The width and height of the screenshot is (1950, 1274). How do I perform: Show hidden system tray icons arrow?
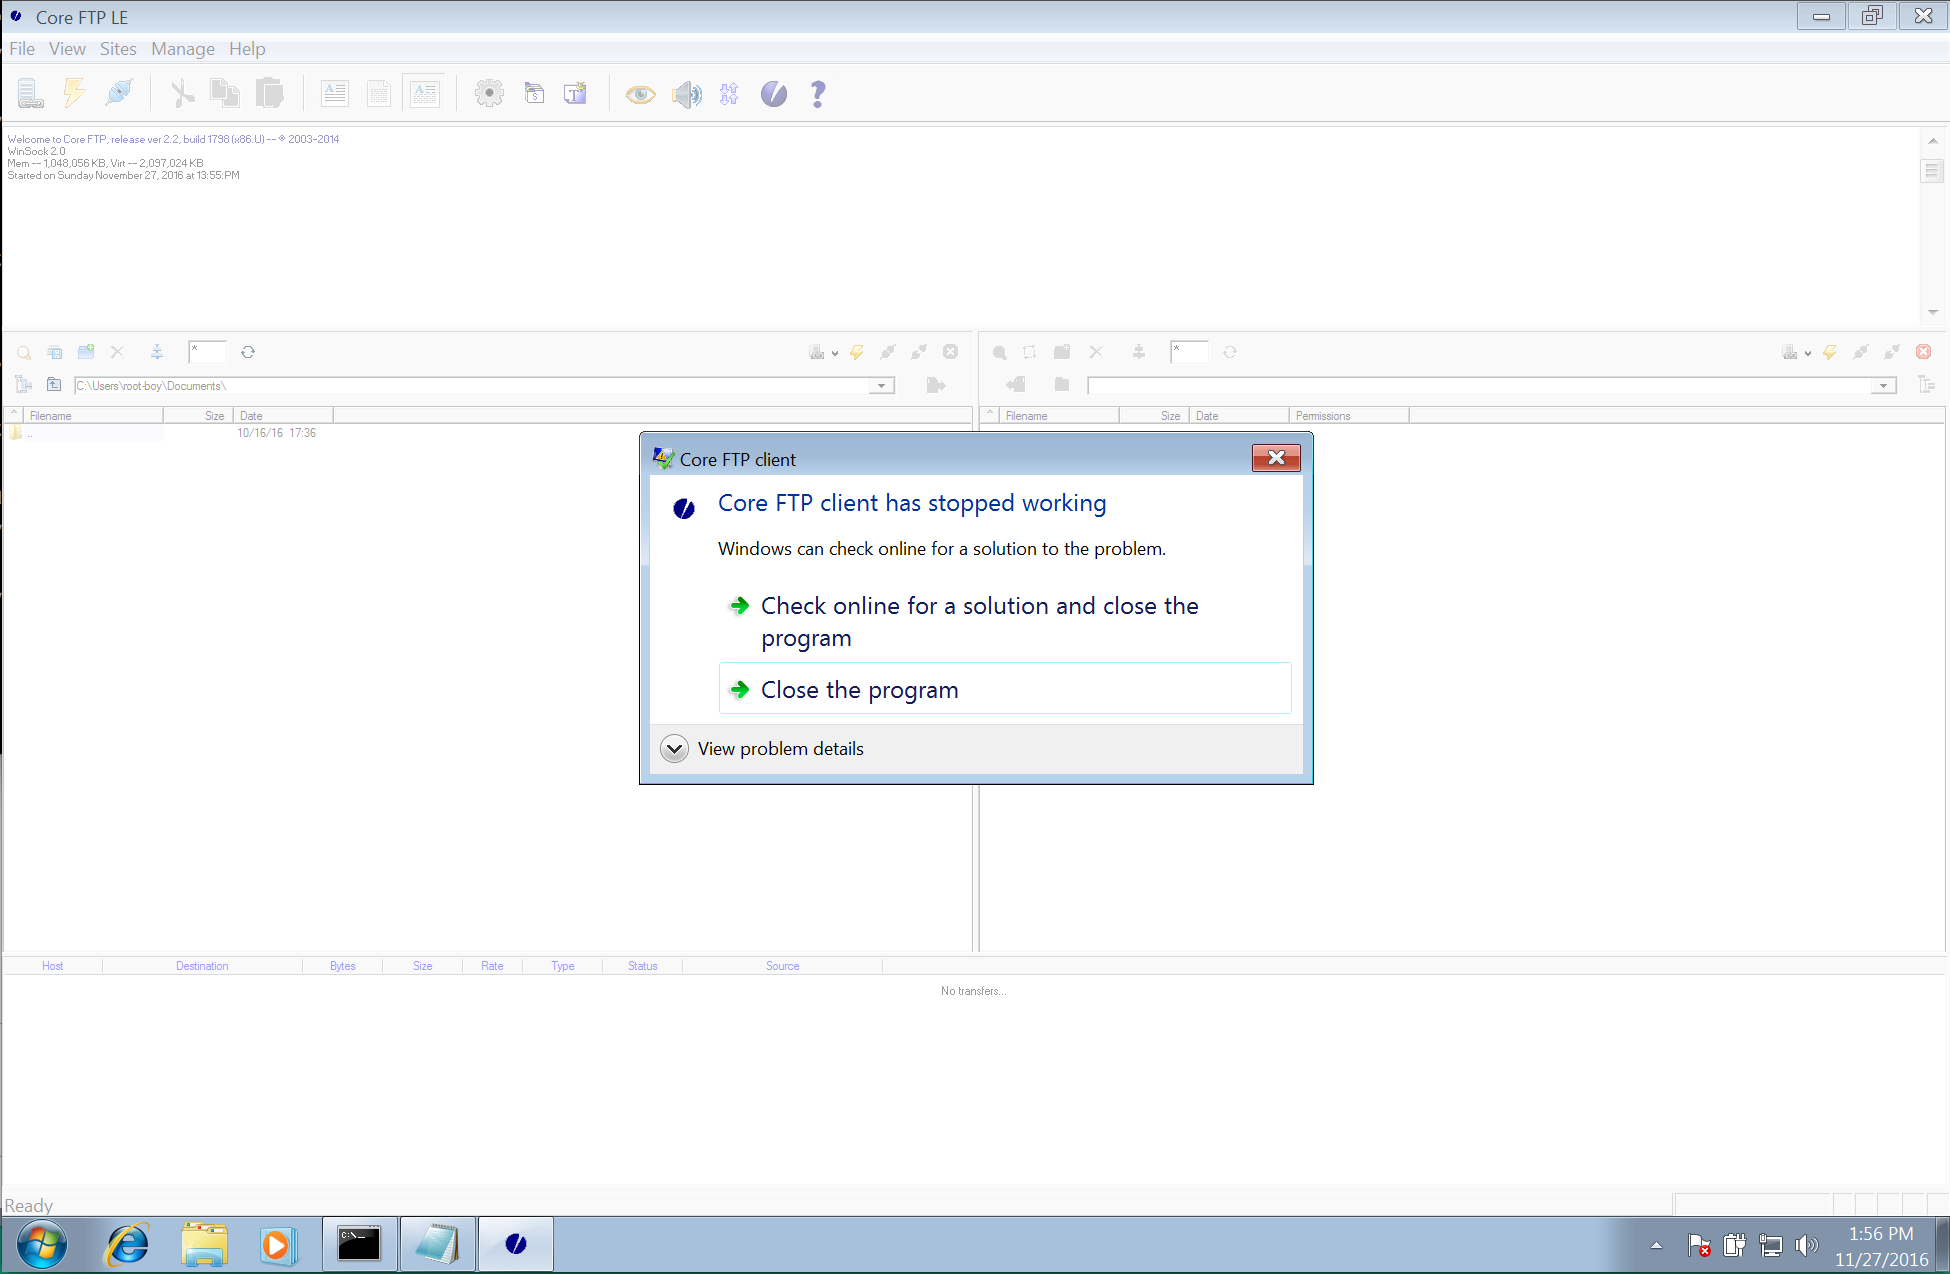coord(1656,1245)
